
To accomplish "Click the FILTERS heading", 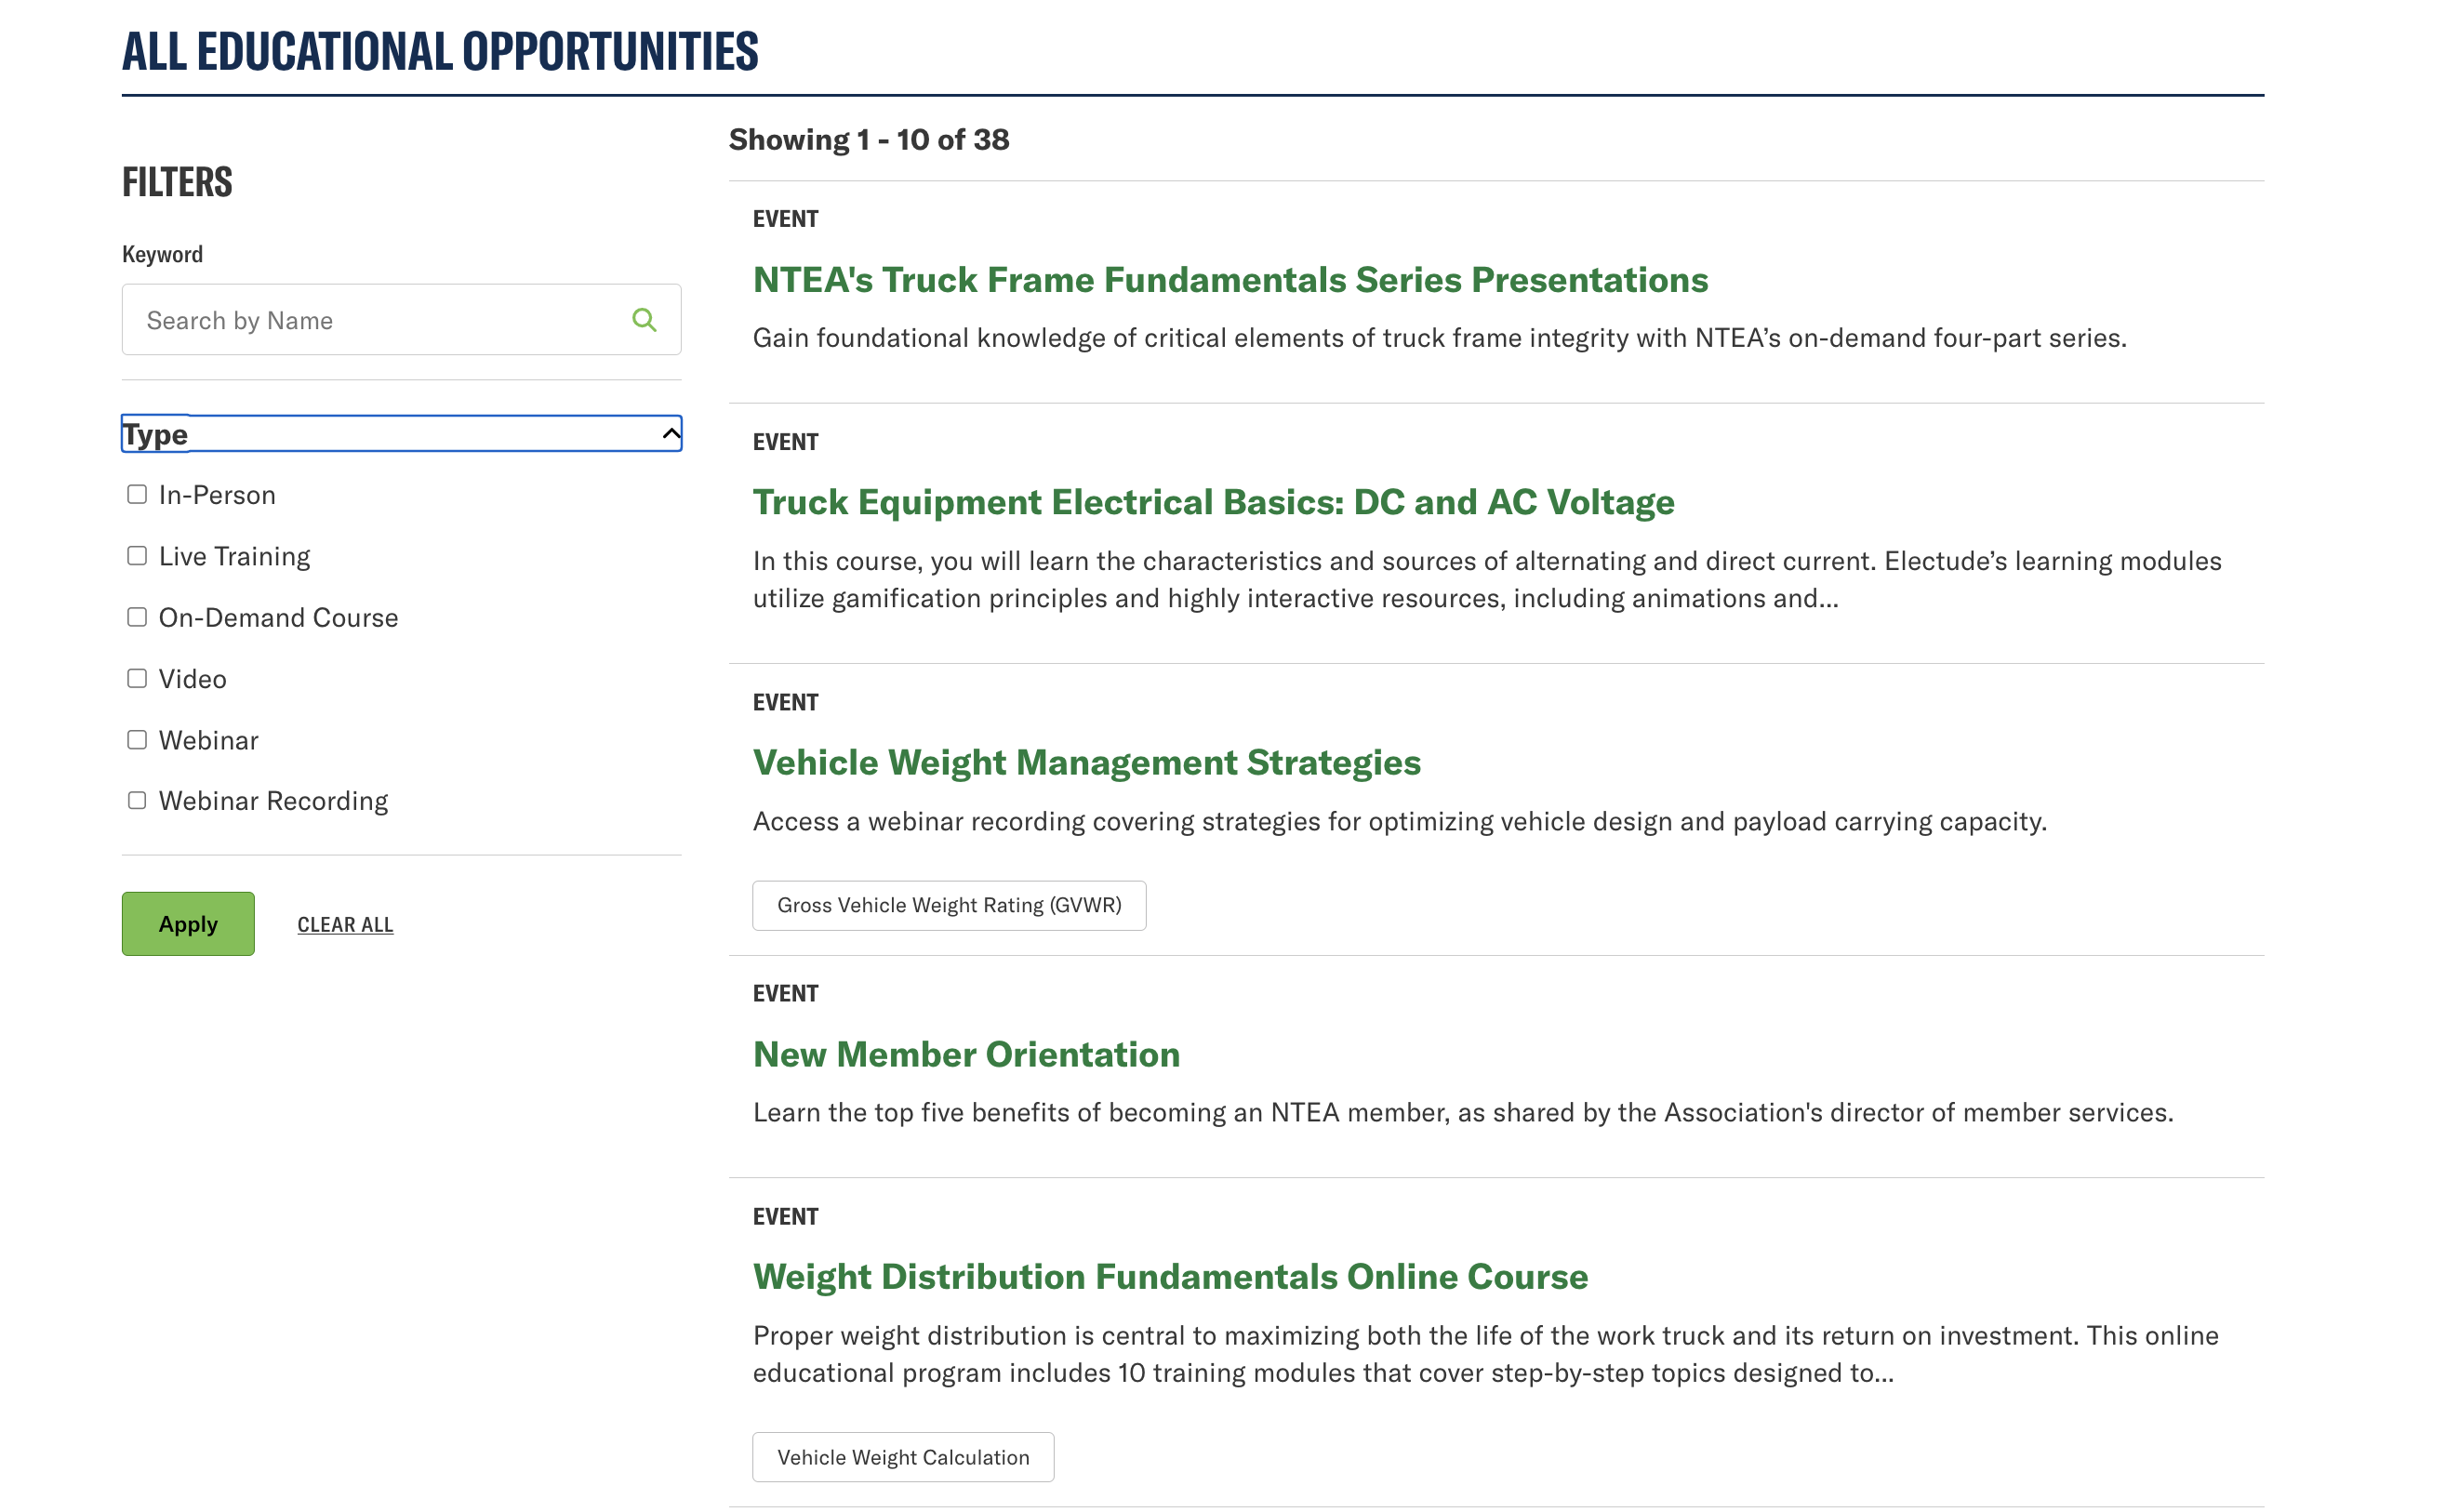I will 177,182.
